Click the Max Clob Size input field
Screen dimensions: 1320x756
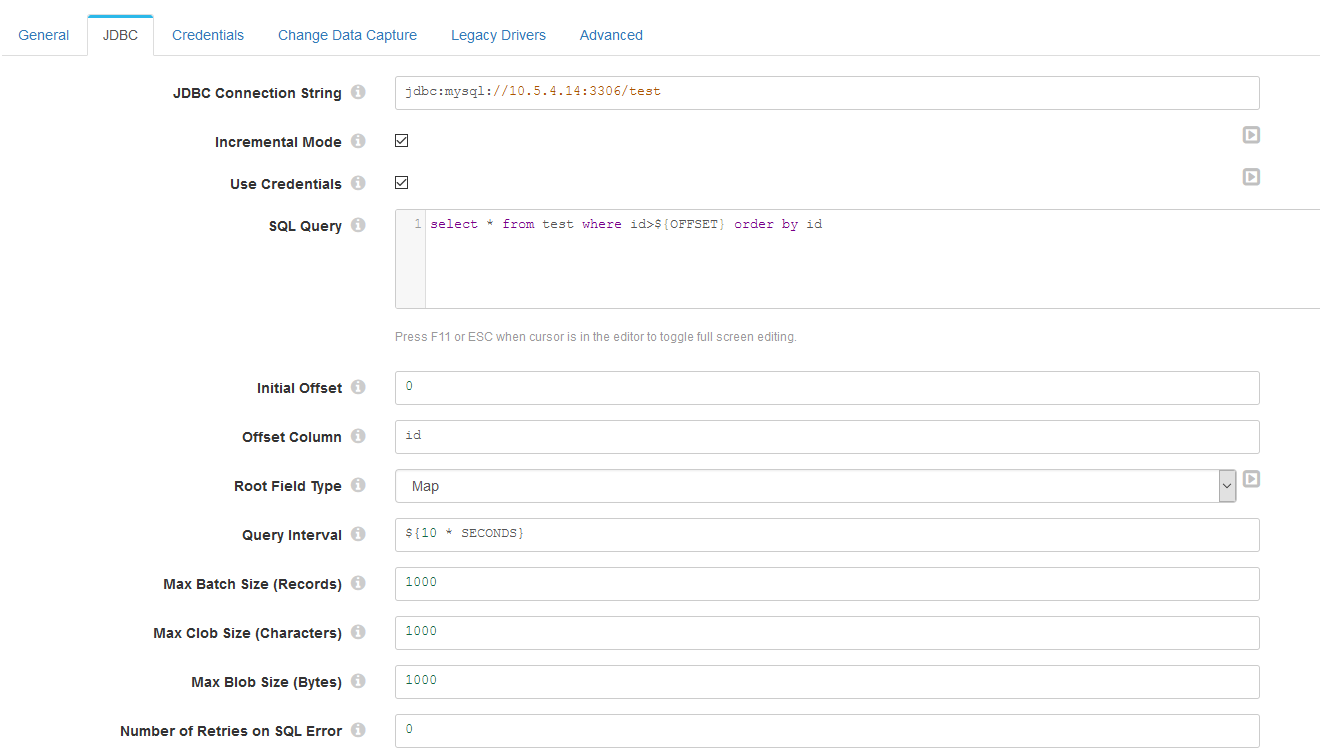click(826, 632)
